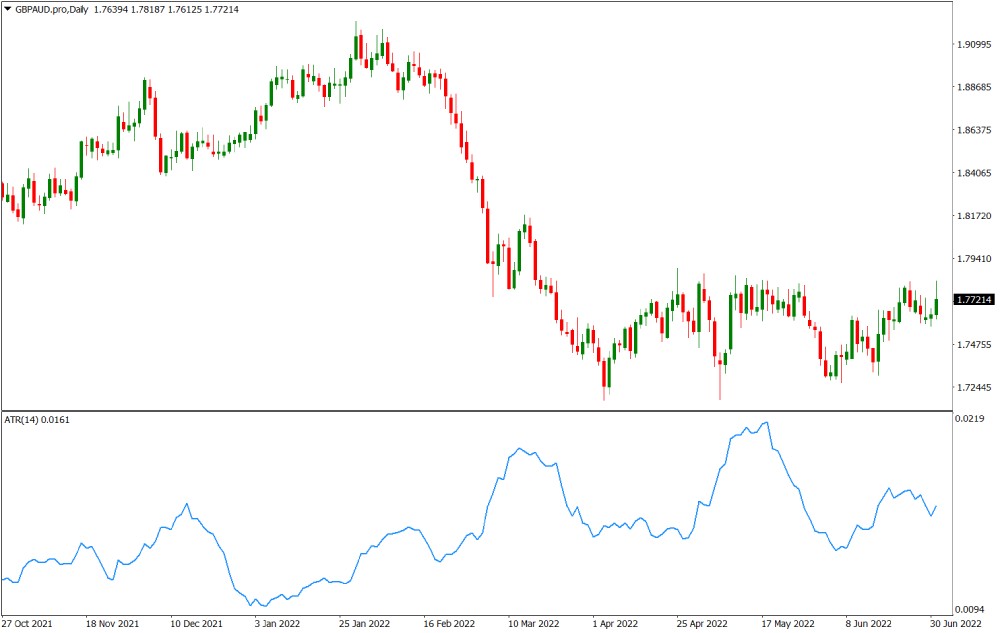Click the 8 Jun 2022 date label

(x=869, y=623)
